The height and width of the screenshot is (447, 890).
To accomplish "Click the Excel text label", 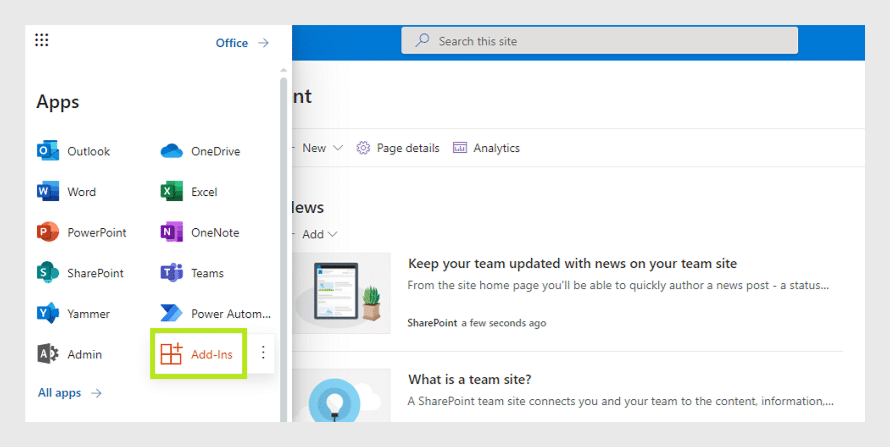I will [x=204, y=192].
